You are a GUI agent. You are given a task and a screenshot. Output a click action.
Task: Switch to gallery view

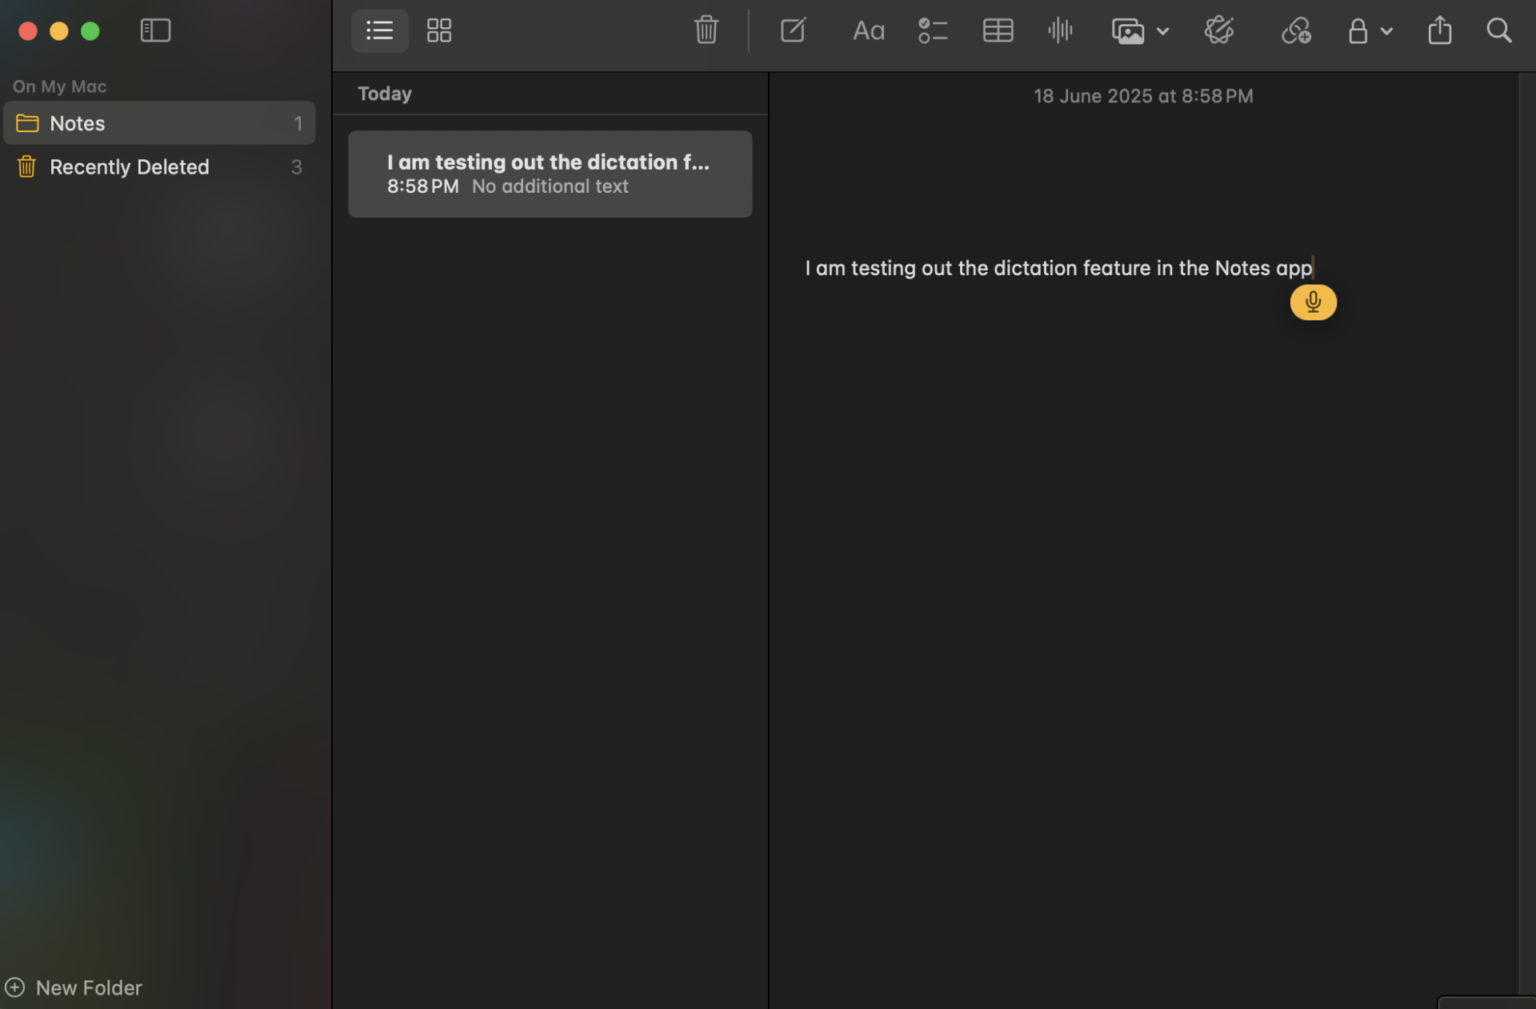438,30
